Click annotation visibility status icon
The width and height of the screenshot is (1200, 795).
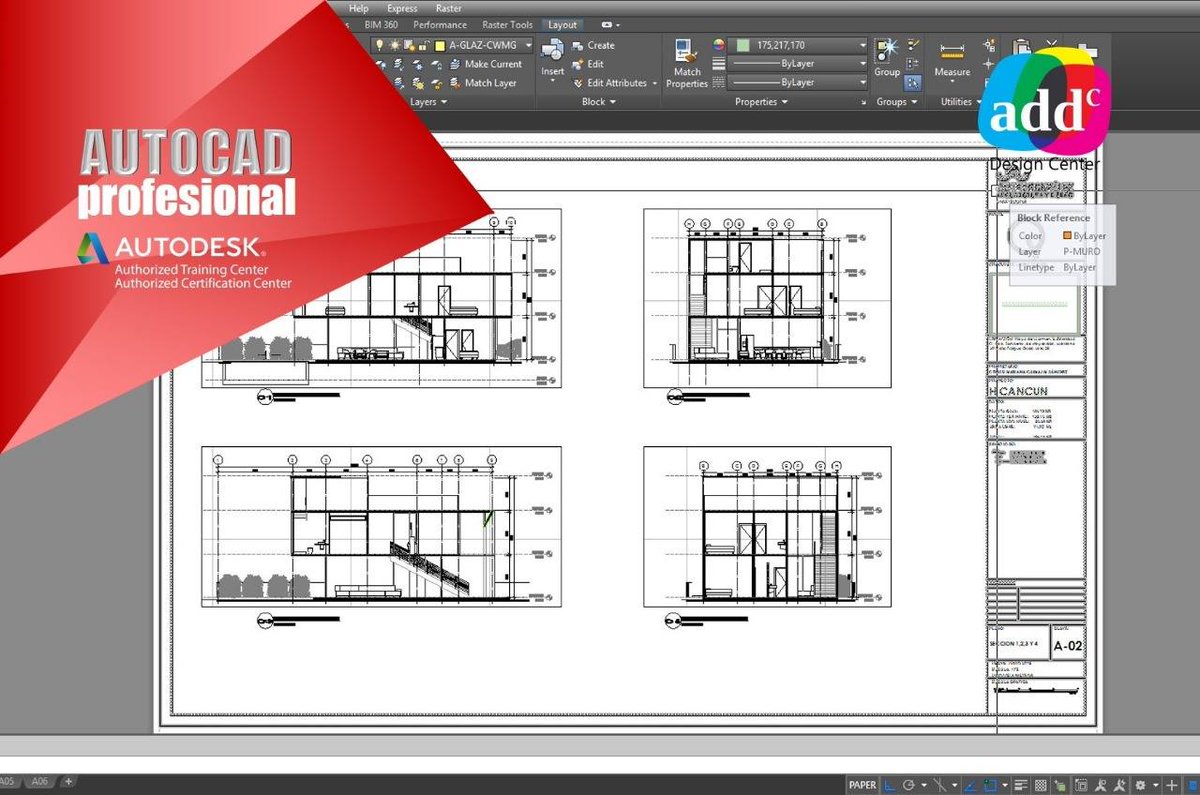point(1100,784)
